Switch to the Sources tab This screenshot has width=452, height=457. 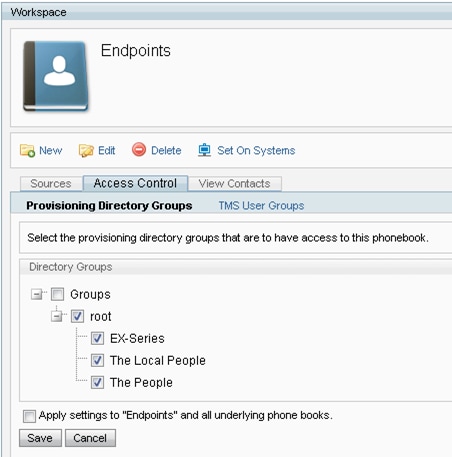point(51,184)
